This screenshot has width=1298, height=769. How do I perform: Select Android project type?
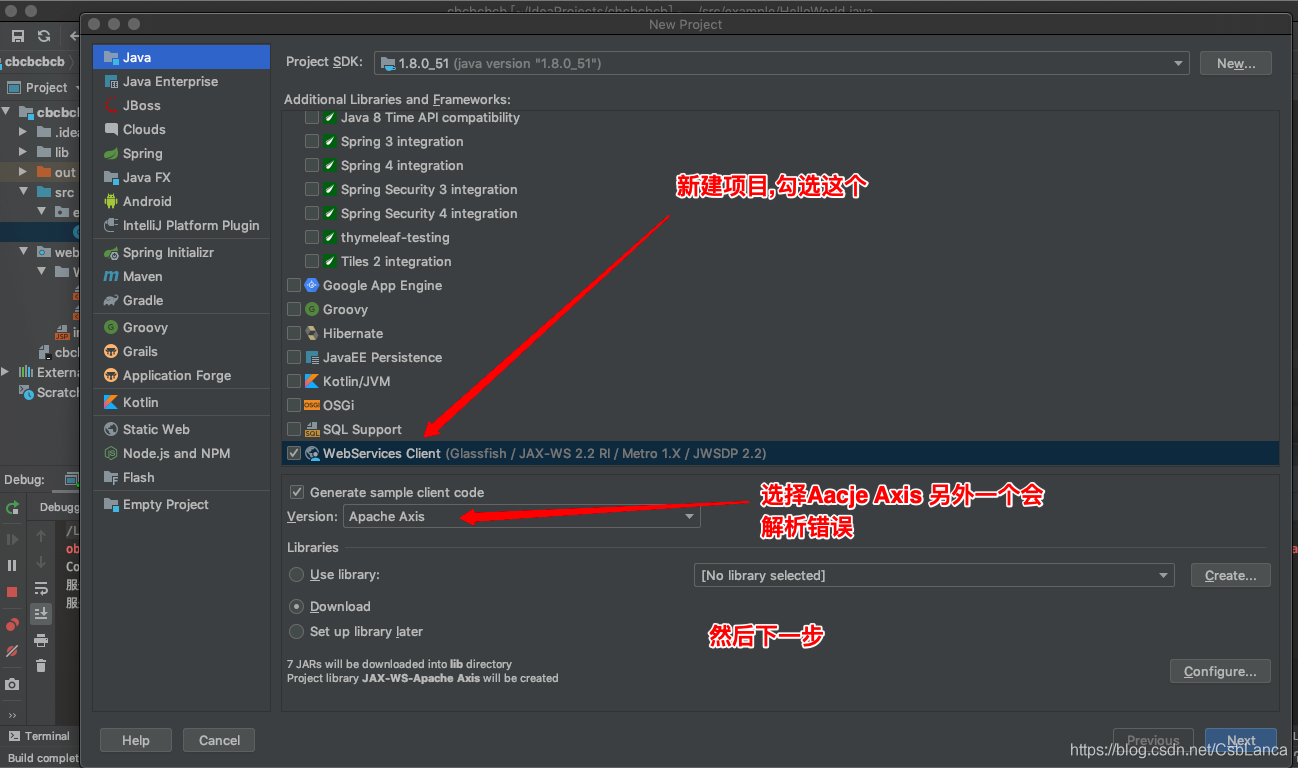pyautogui.click(x=181, y=201)
